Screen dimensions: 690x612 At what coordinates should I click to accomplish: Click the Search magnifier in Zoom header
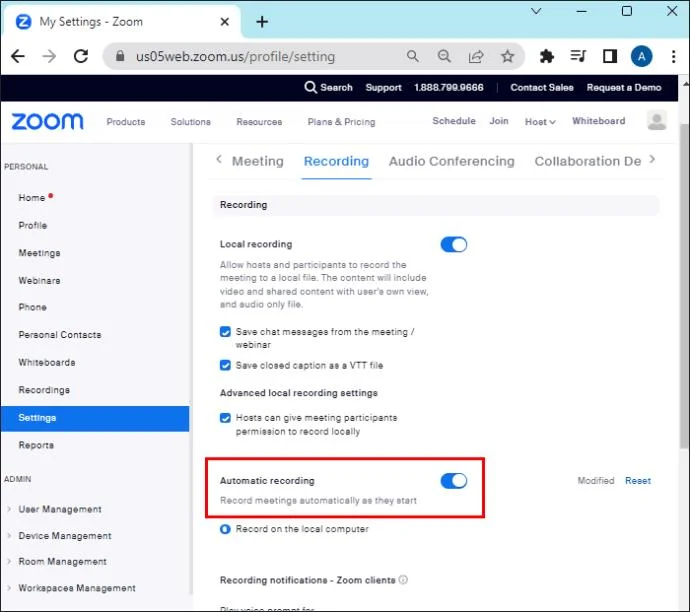(x=310, y=87)
